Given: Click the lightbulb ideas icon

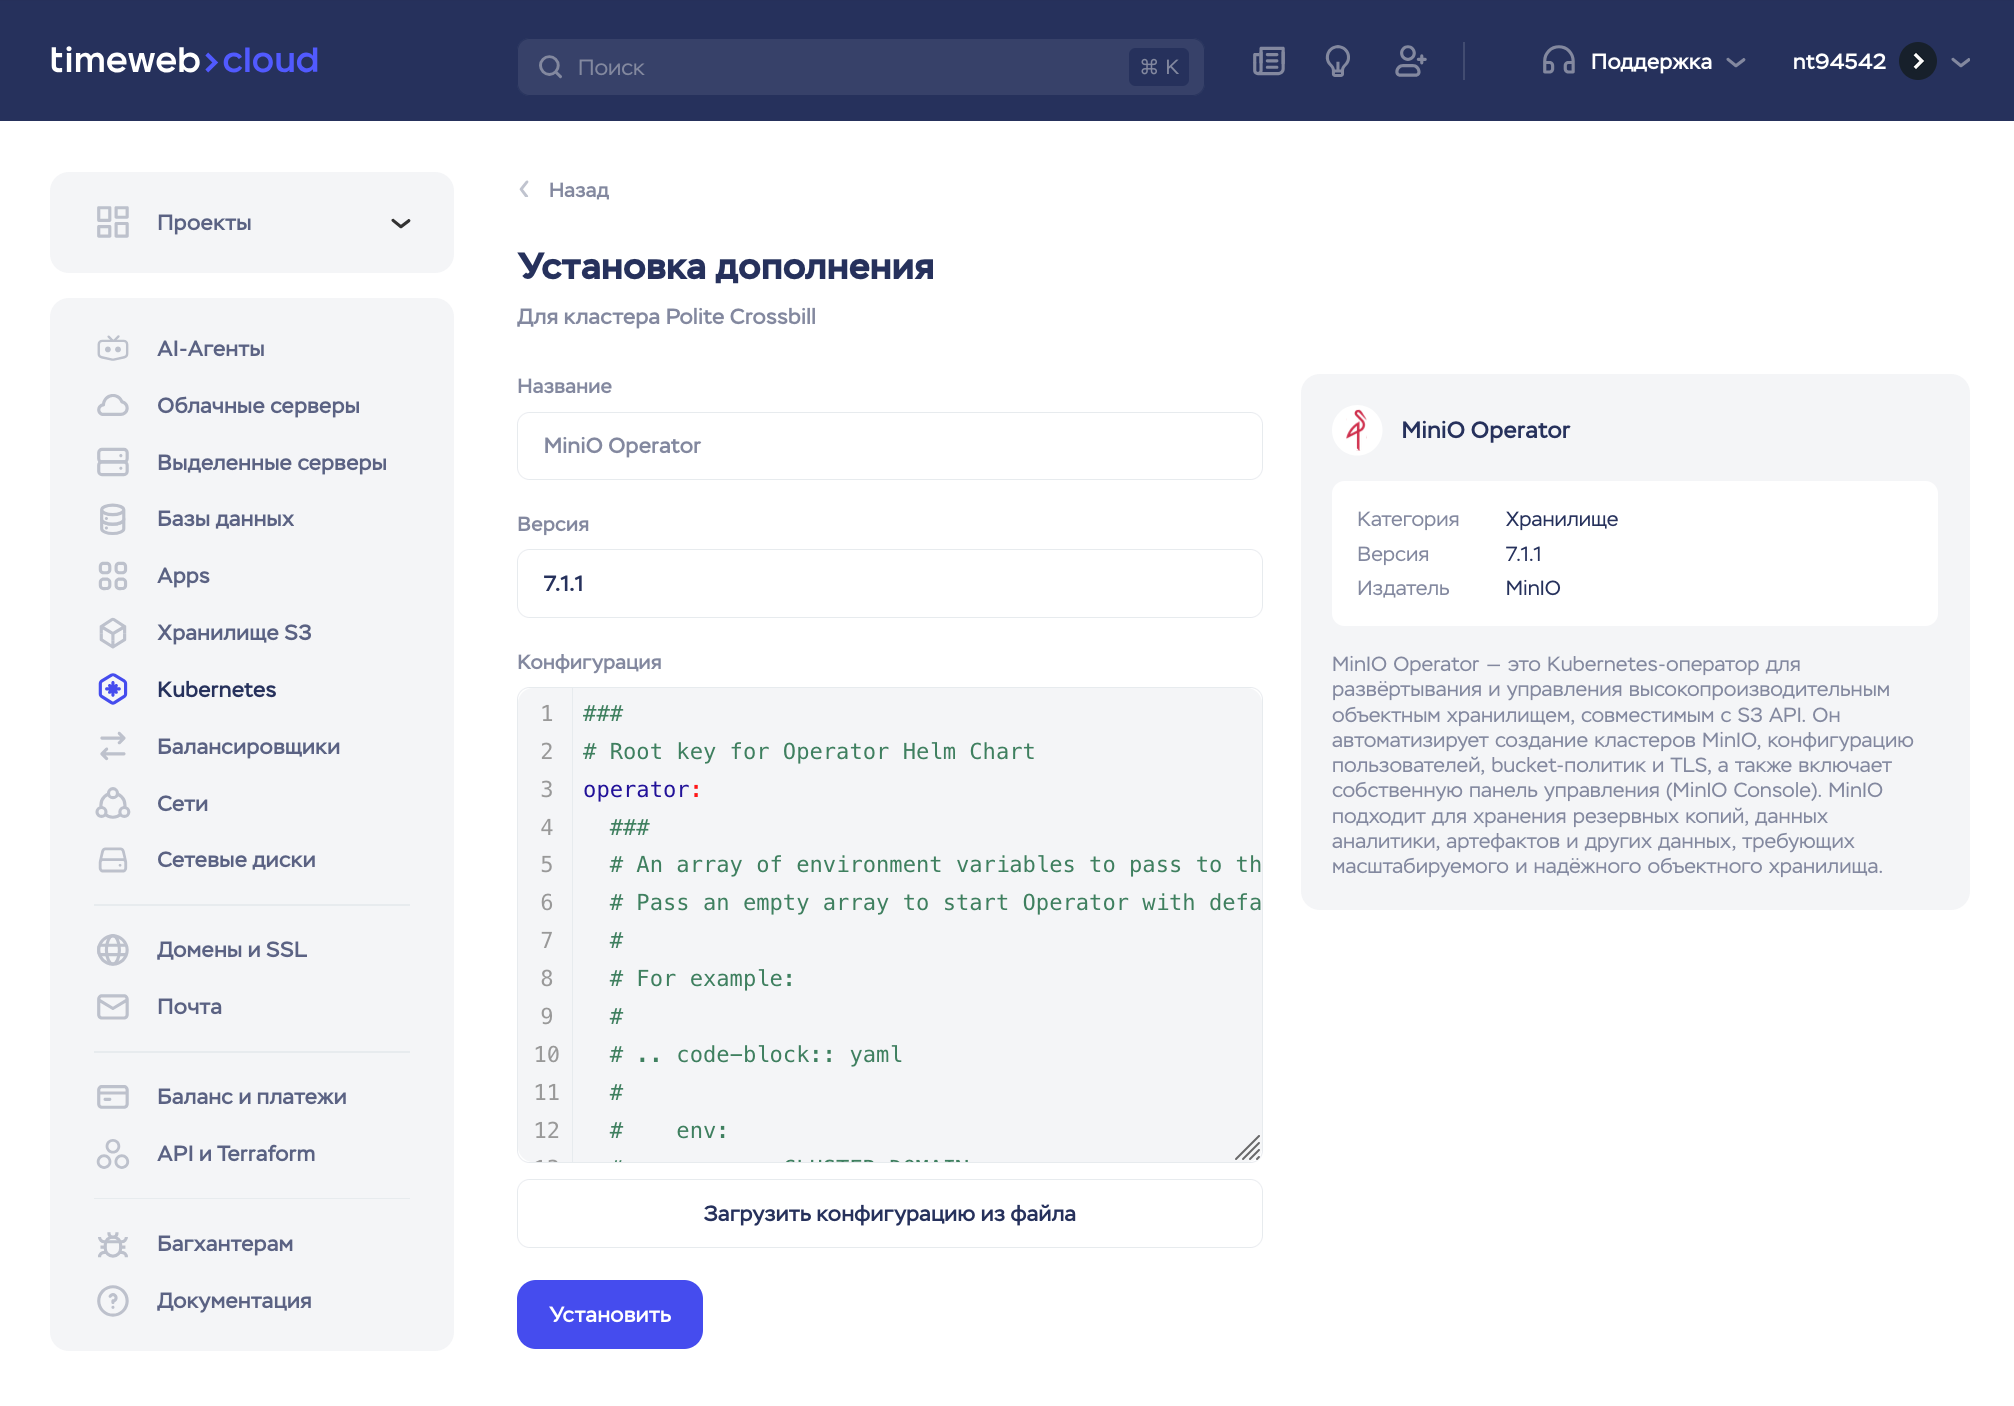Looking at the screenshot, I should click(x=1337, y=61).
